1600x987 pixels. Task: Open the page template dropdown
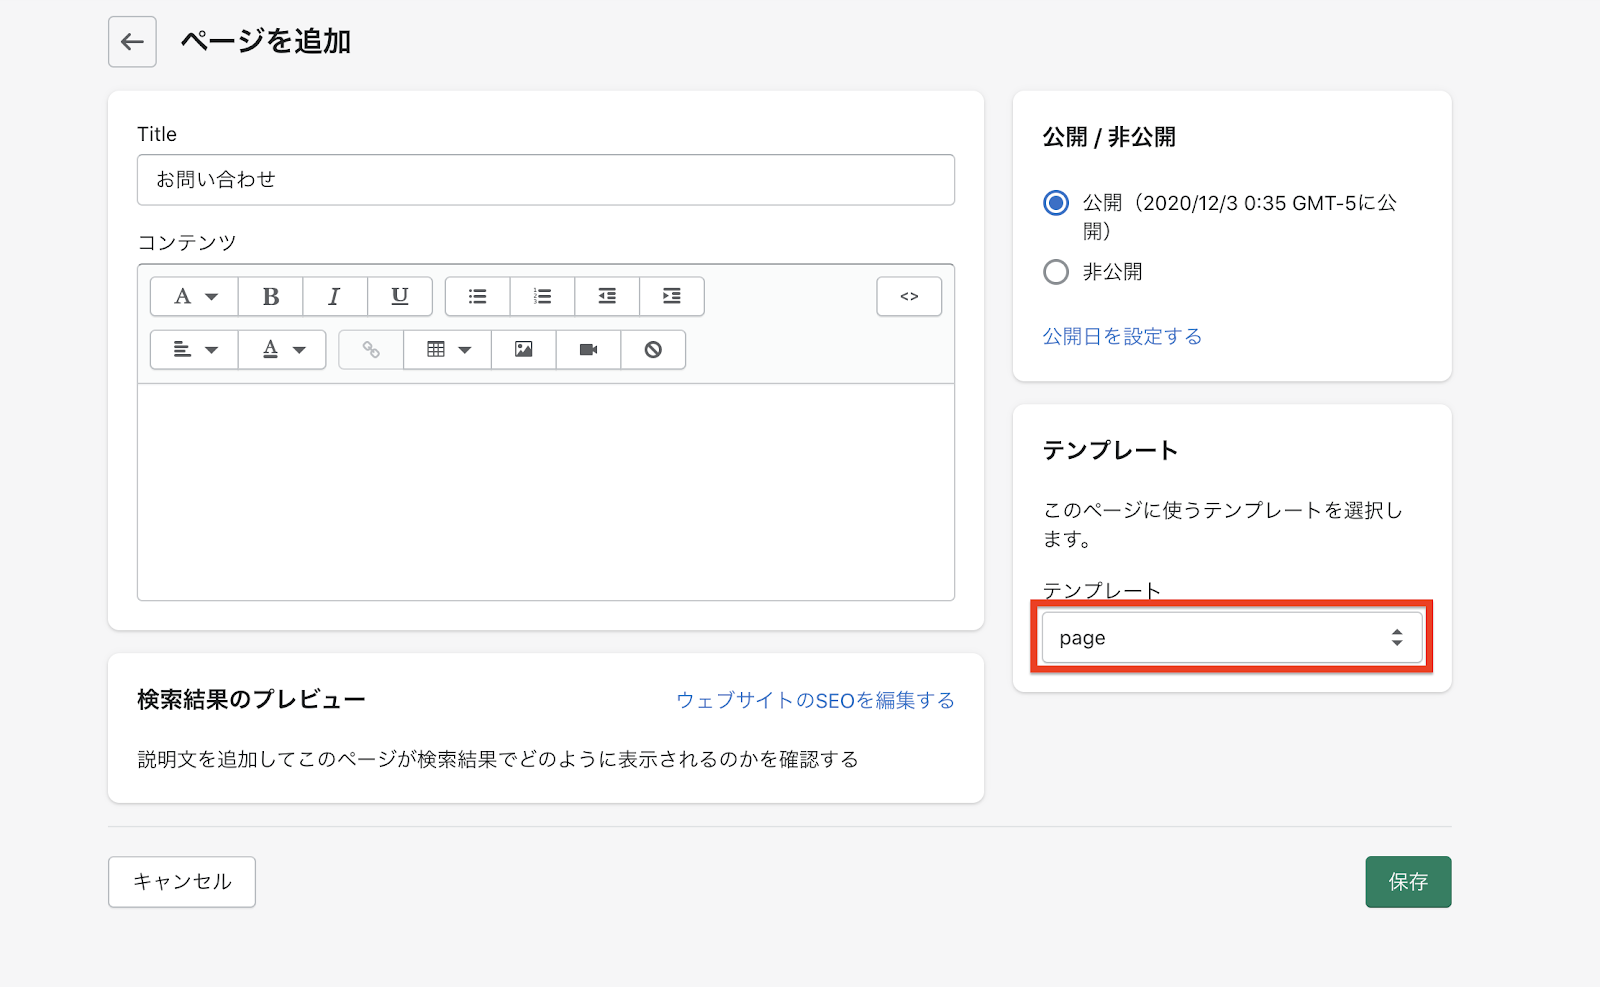point(1231,638)
